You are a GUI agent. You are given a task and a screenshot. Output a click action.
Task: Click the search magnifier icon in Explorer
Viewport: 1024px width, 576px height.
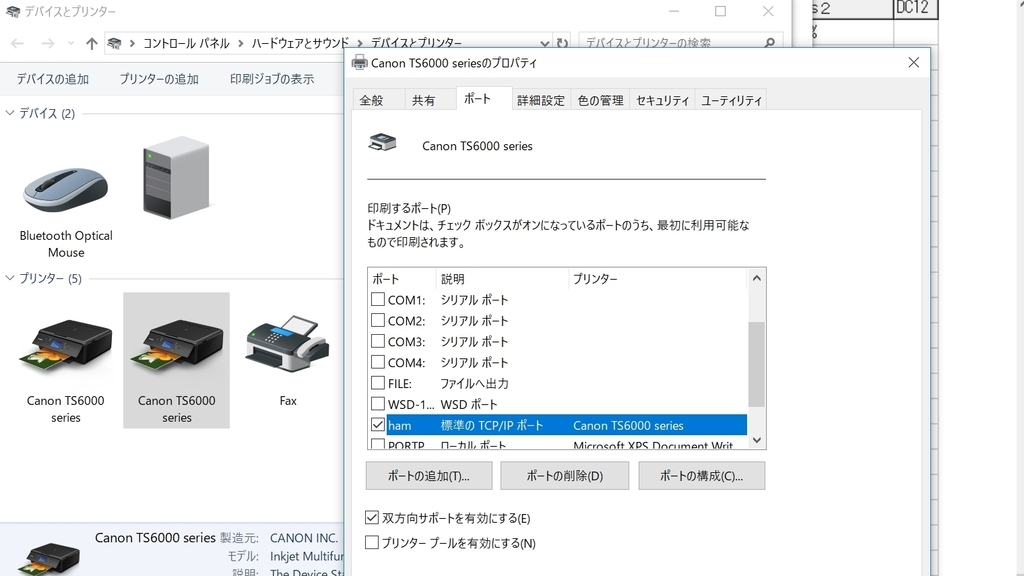tap(769, 43)
